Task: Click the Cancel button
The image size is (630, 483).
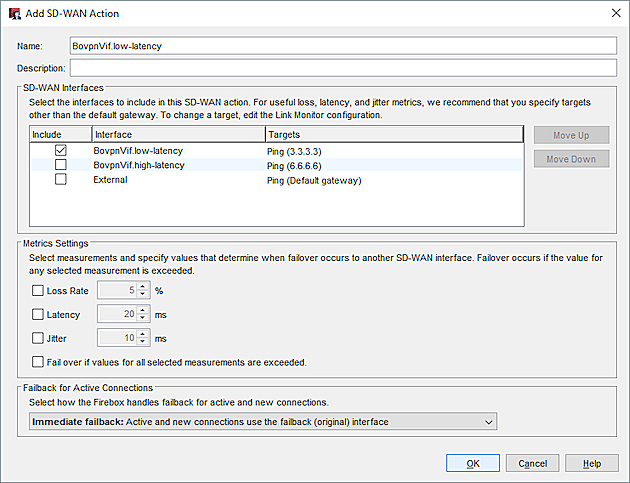Action: 532,463
